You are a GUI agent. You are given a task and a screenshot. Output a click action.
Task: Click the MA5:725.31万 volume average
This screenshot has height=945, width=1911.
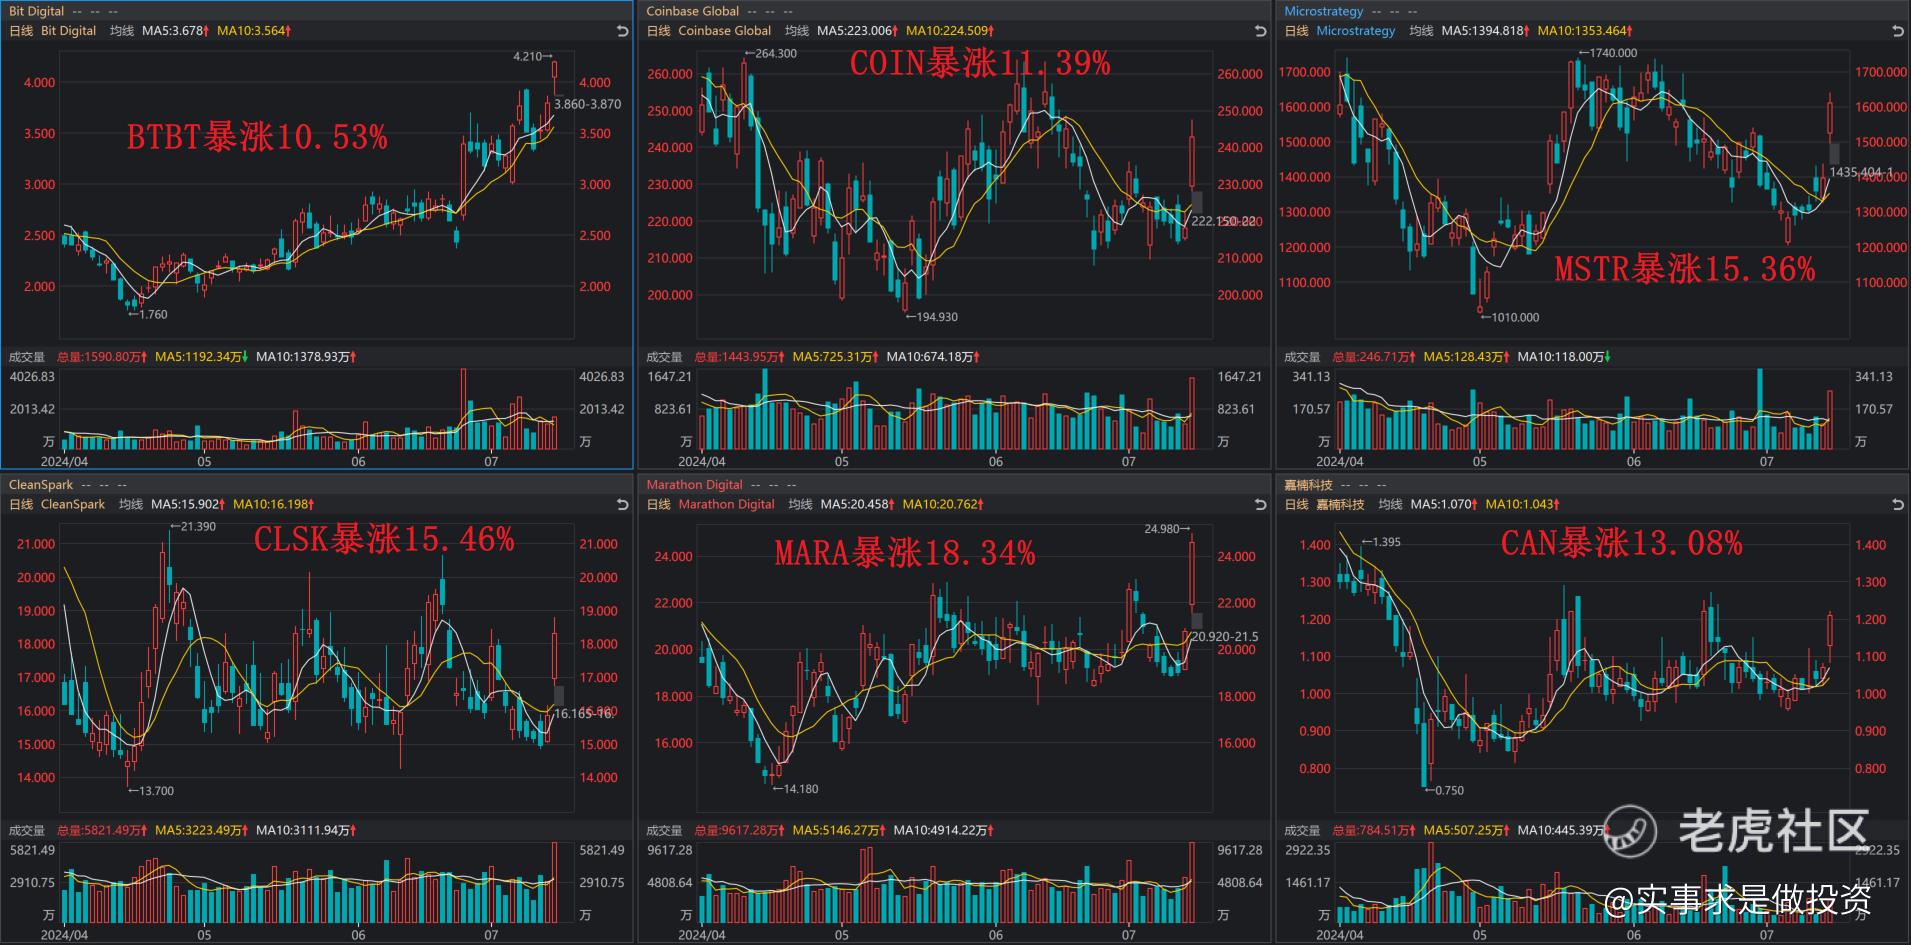click(837, 357)
